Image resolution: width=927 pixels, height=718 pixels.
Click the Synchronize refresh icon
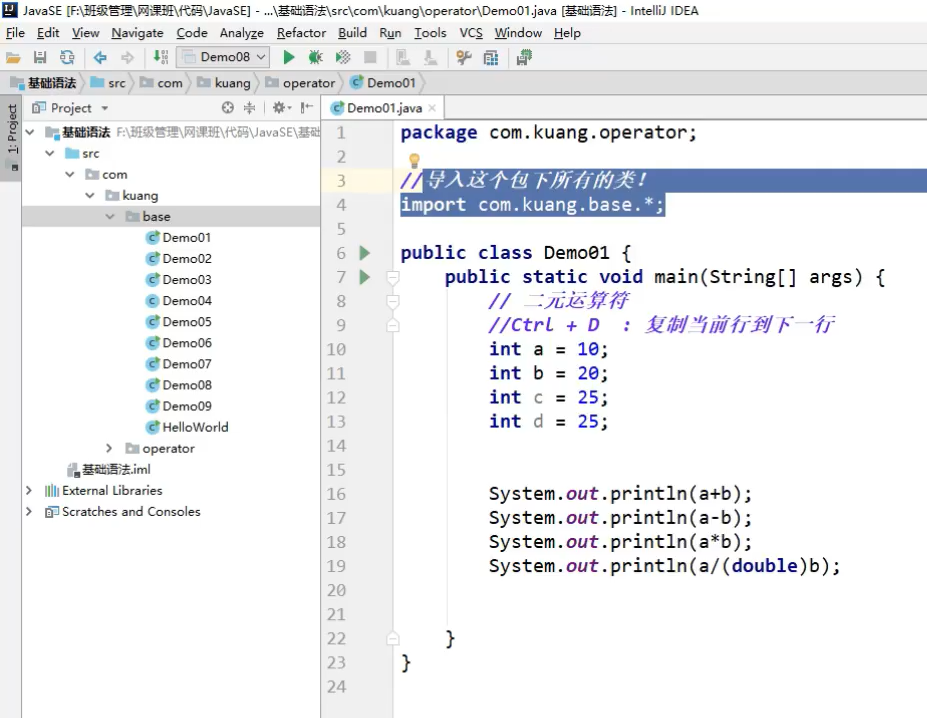pyautogui.click(x=66, y=58)
